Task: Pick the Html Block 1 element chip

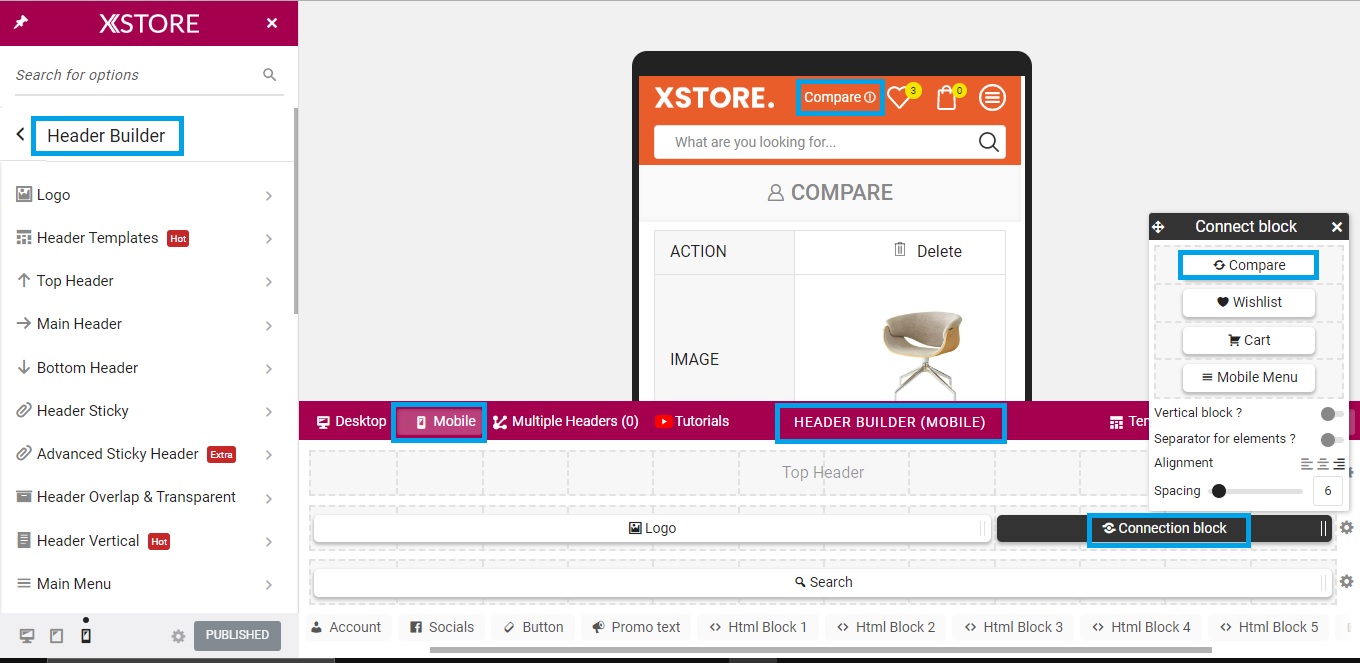Action: tap(758, 627)
